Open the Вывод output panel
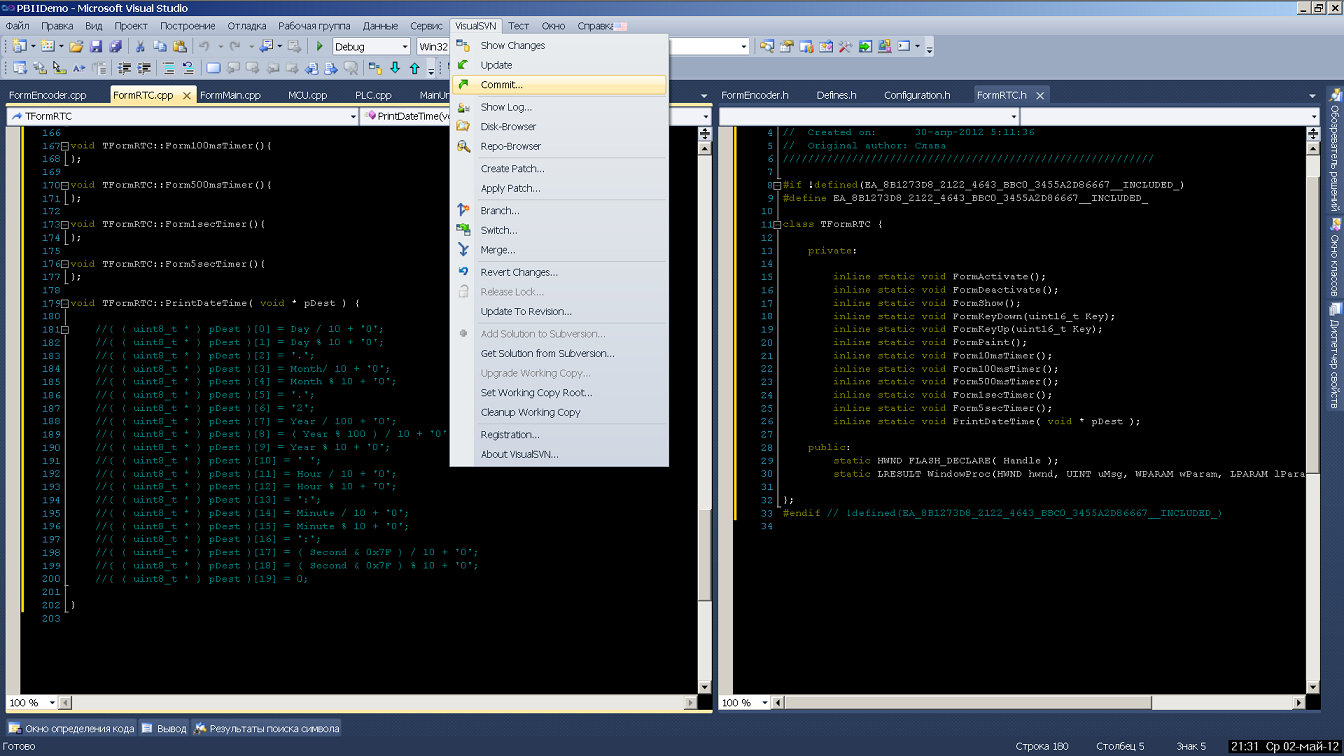The image size is (1344, 756). [165, 728]
